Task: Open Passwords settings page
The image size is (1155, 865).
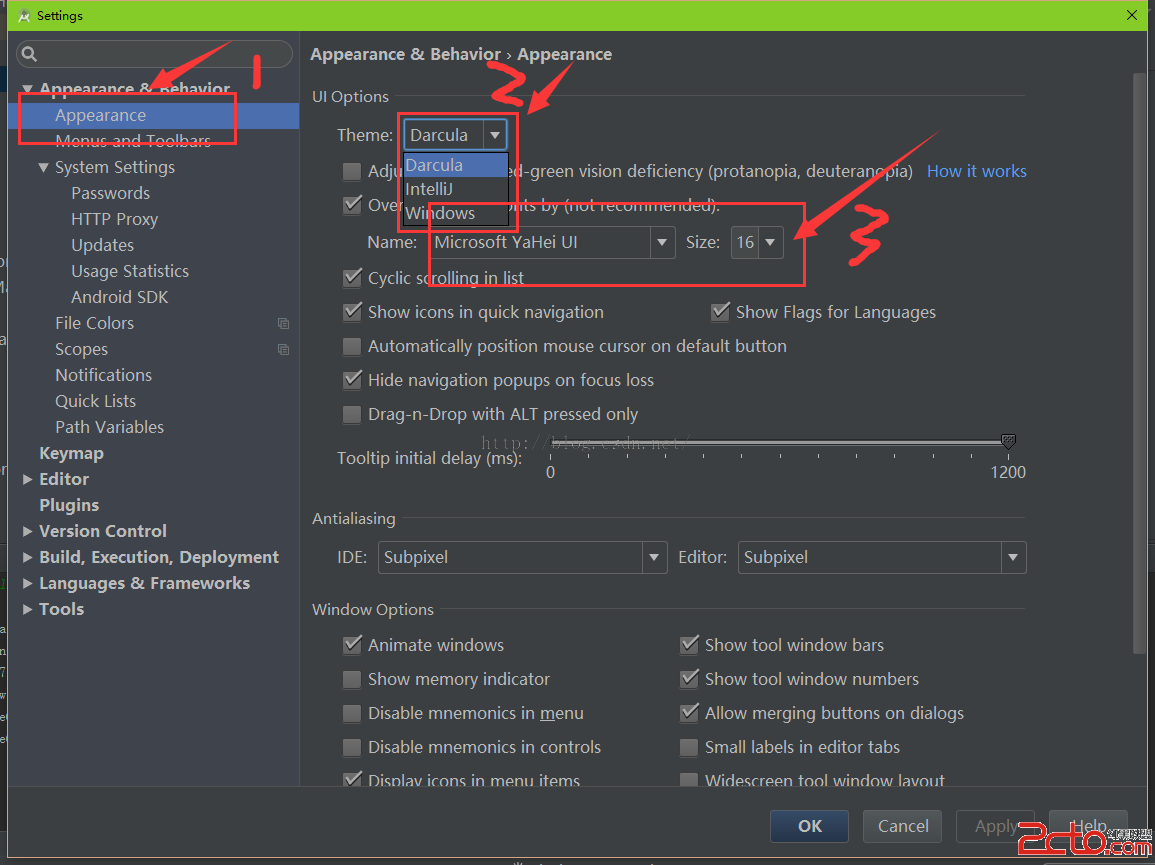Action: [x=110, y=193]
